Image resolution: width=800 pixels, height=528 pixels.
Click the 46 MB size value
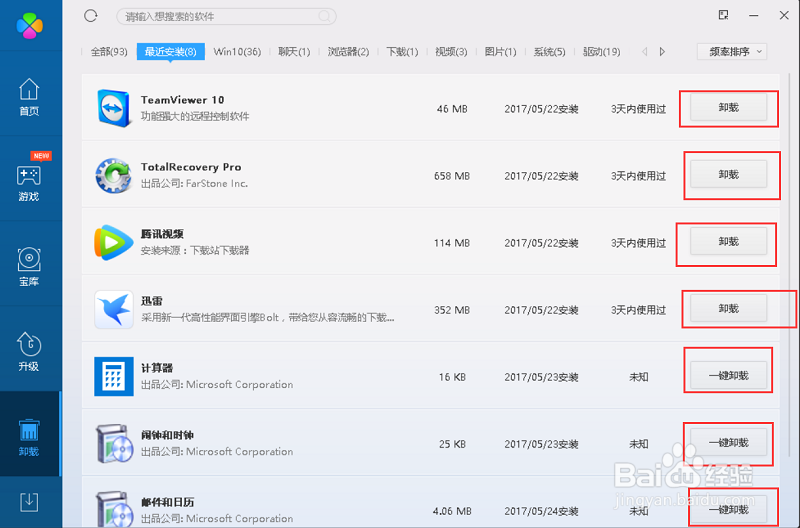[452, 109]
